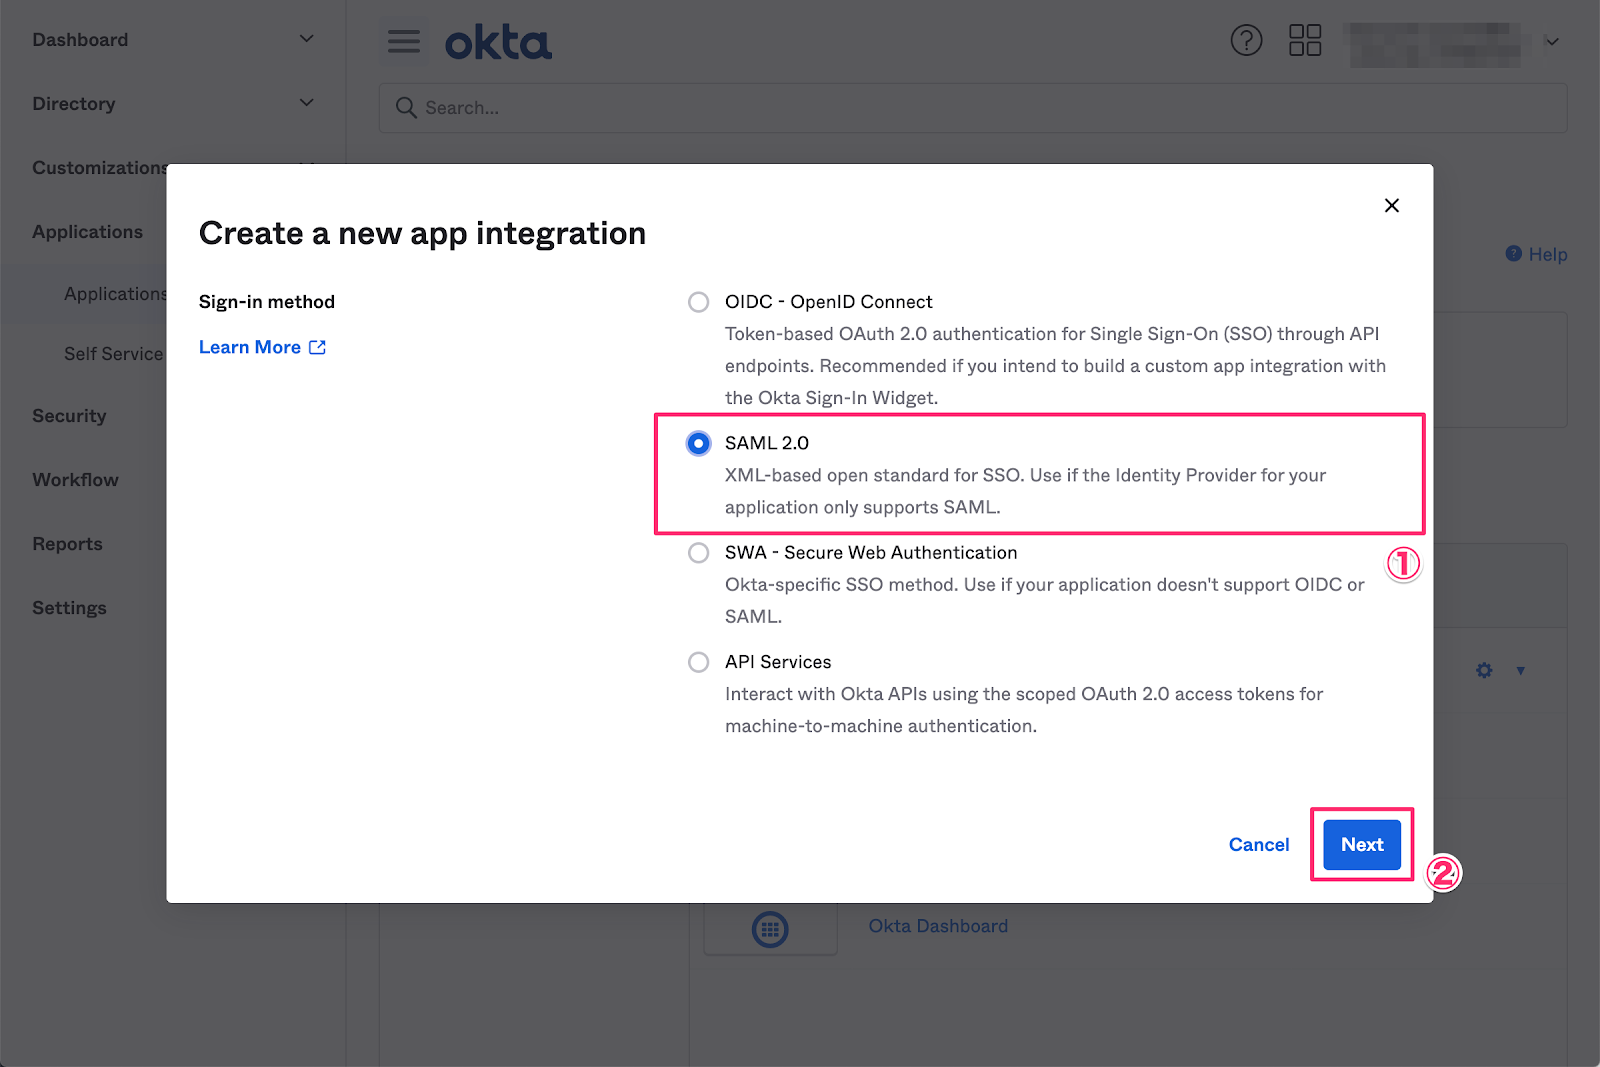Click the SAML 2.0 label text

coord(767,443)
